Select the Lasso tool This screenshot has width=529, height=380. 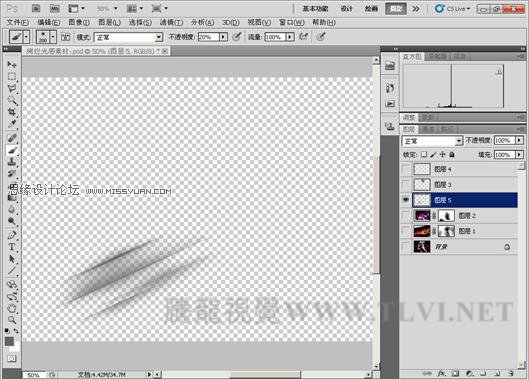[12, 88]
